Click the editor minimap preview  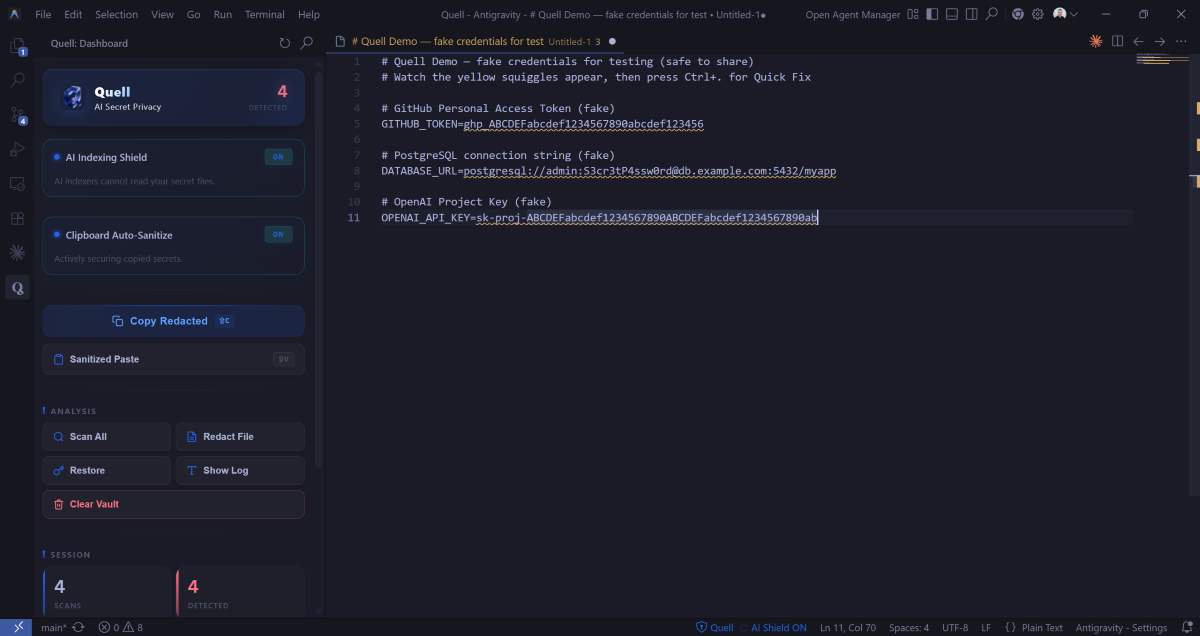pyautogui.click(x=1161, y=59)
